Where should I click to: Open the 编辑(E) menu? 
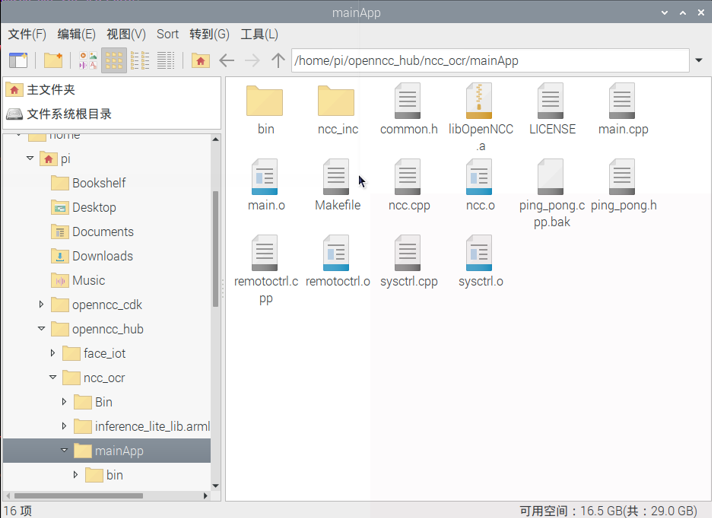tap(76, 34)
